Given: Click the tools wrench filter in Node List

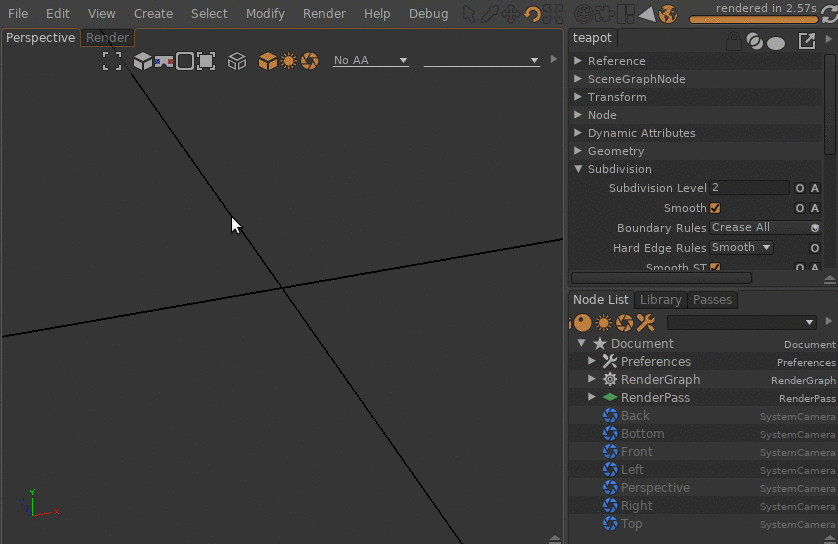Looking at the screenshot, I should point(645,323).
